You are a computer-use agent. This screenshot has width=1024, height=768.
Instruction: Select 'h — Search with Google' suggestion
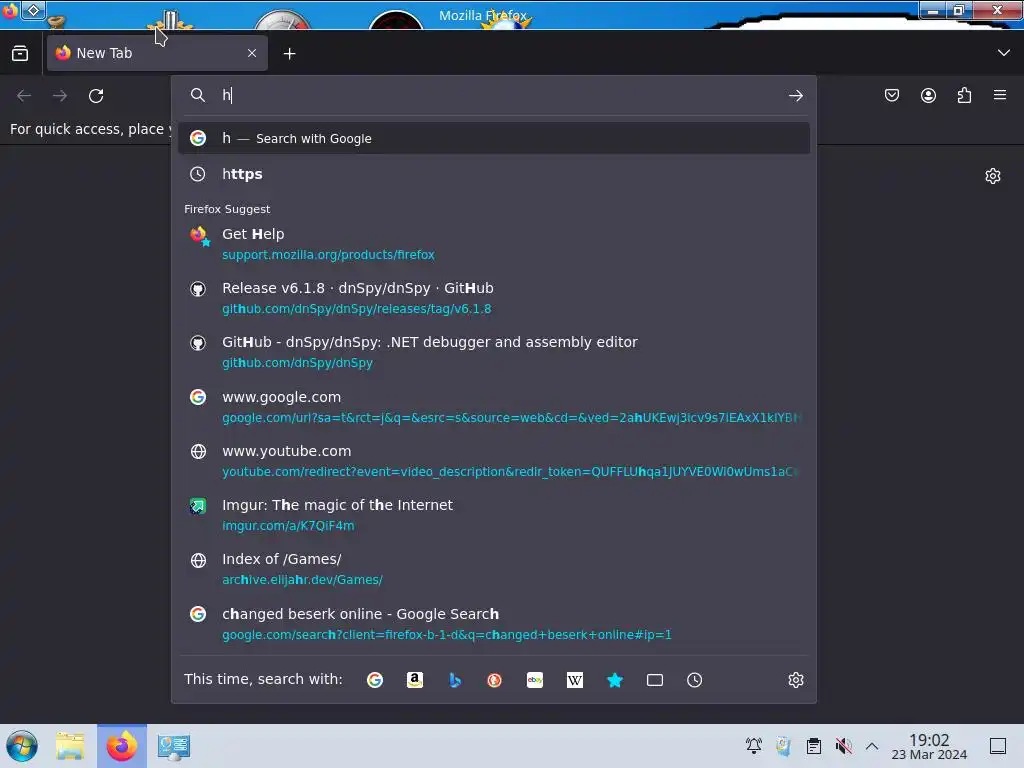[494, 138]
